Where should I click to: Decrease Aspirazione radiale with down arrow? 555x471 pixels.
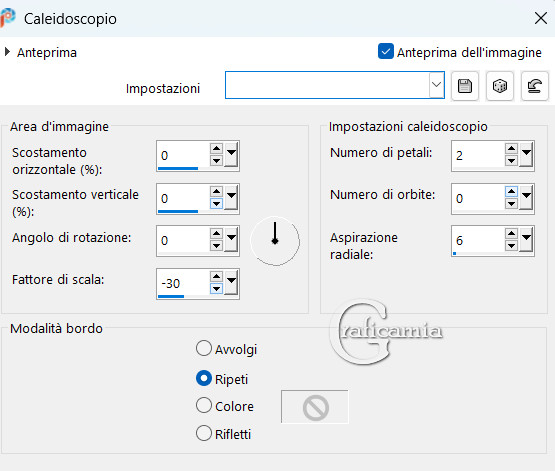pyautogui.click(x=511, y=245)
